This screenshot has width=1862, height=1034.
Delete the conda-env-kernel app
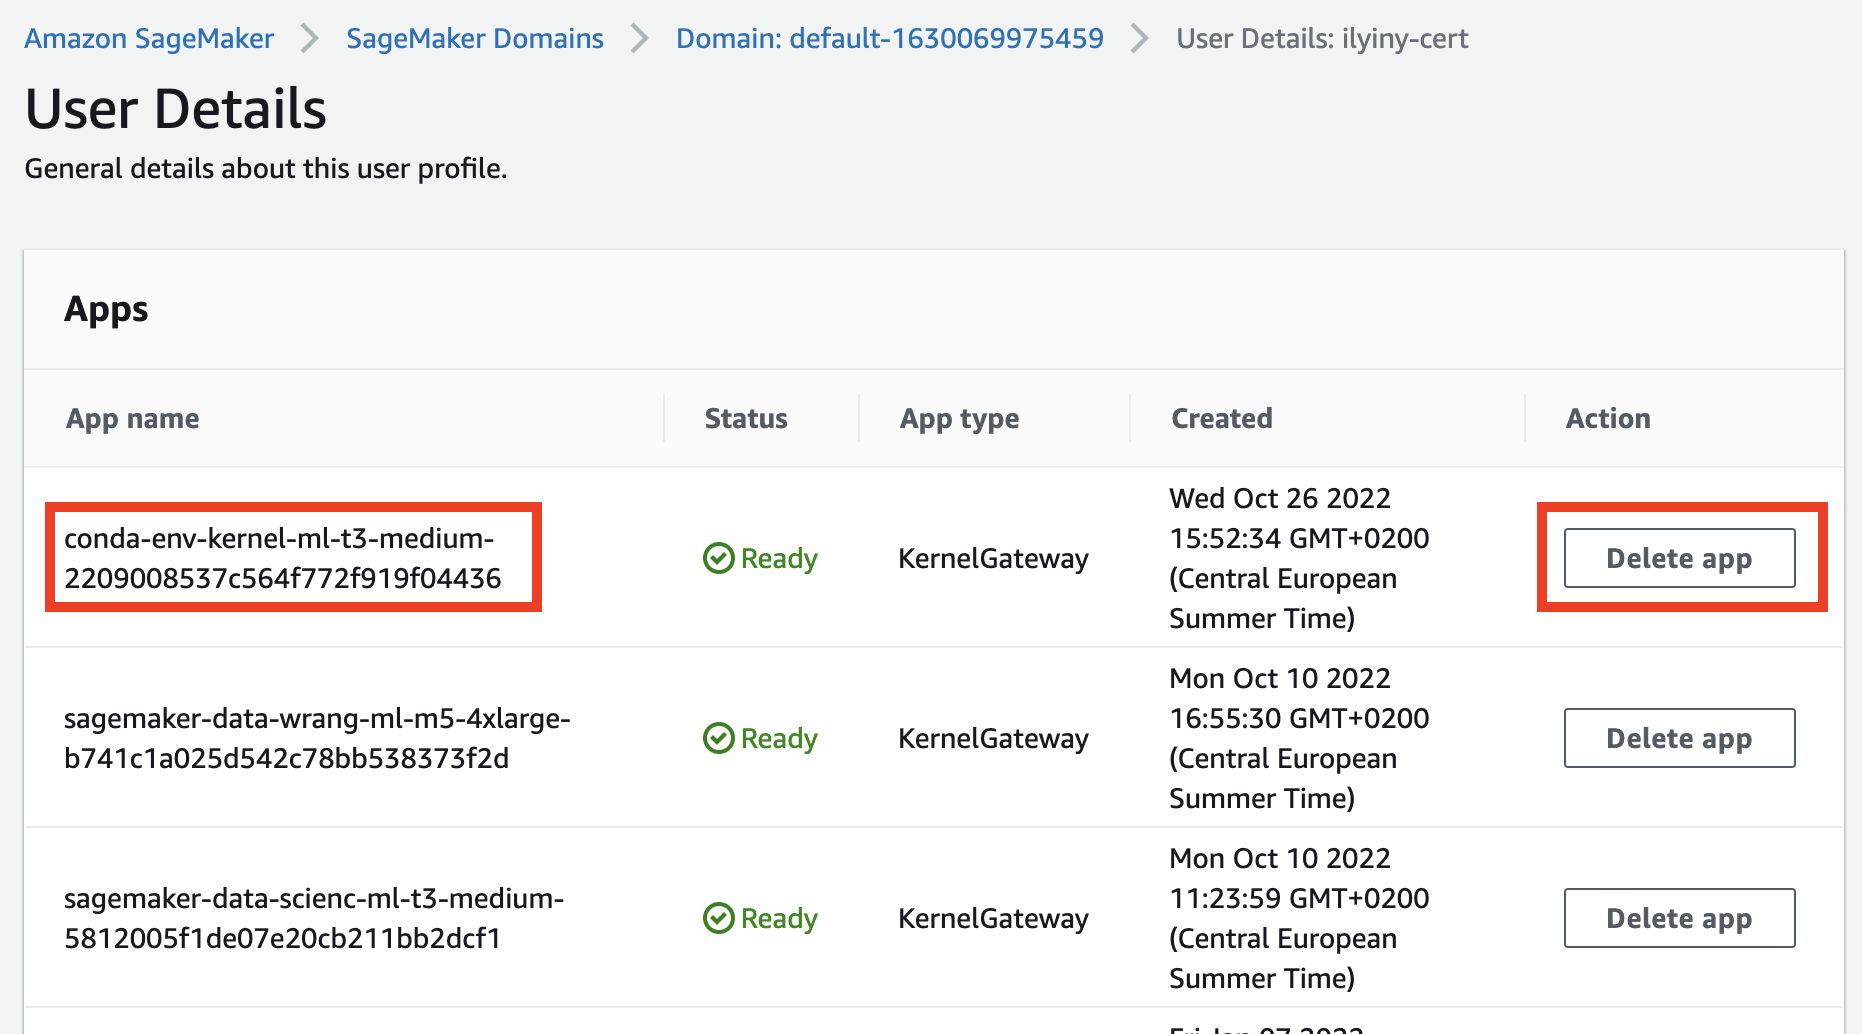click(1679, 558)
